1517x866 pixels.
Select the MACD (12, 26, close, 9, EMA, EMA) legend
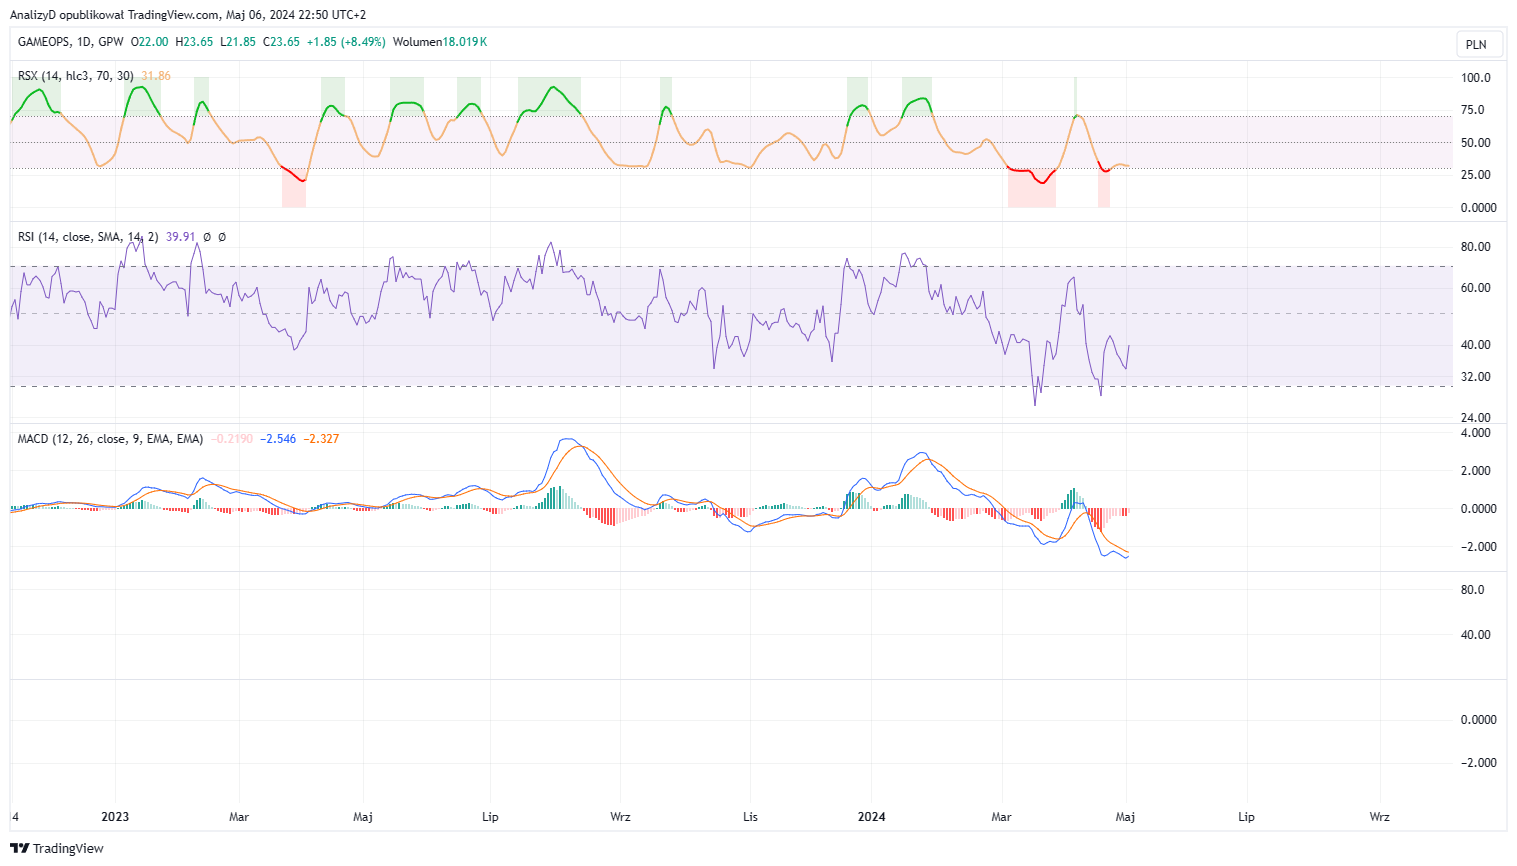[x=111, y=439]
